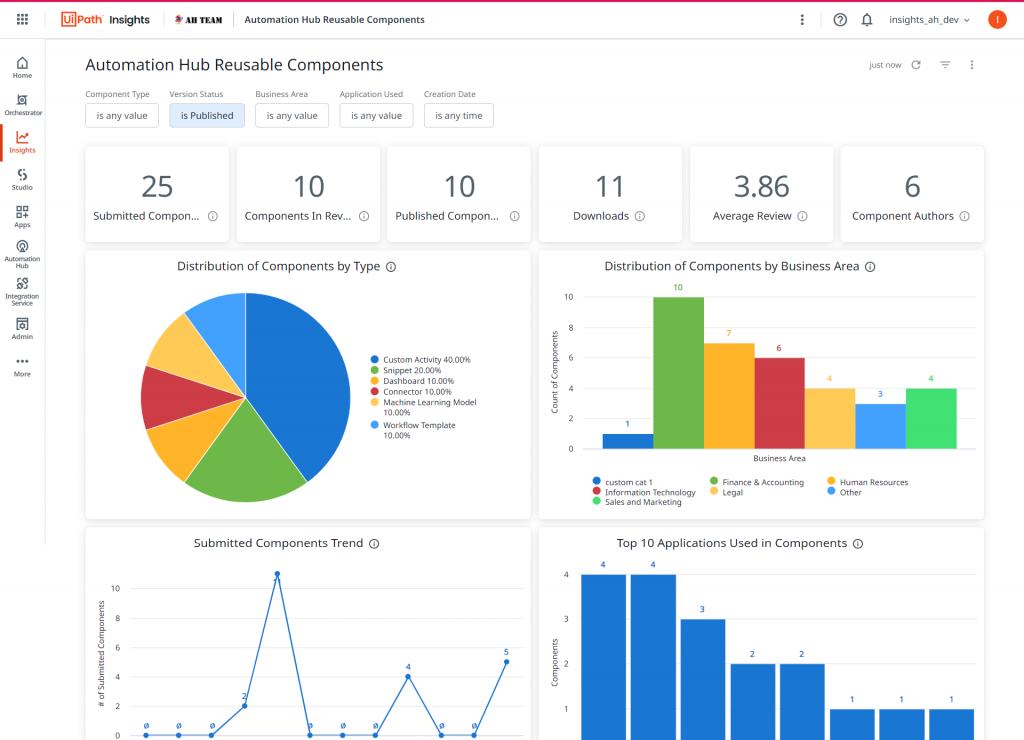Toggle Connector in the pie legend
Screen dimensions: 1024x740
tap(411, 392)
